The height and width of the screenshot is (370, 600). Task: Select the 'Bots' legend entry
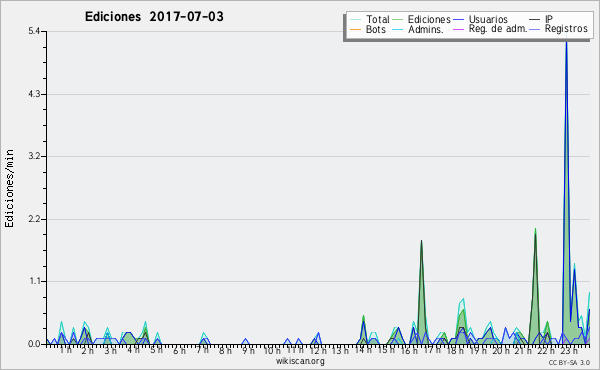coord(375,29)
